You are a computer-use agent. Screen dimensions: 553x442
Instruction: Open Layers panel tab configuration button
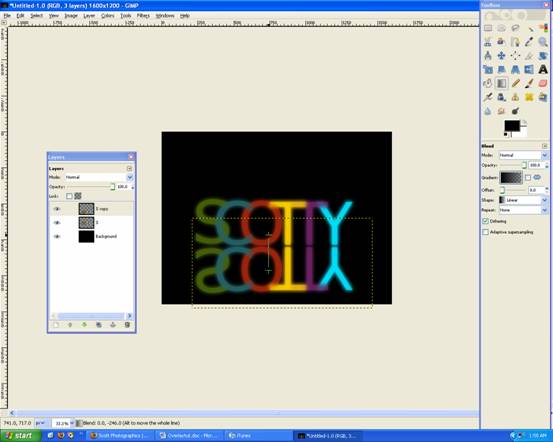(x=129, y=169)
